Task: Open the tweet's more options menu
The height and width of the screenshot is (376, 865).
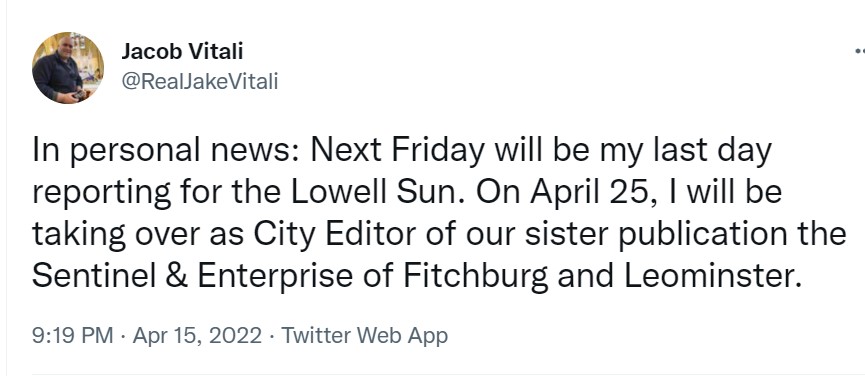Action: (x=859, y=51)
